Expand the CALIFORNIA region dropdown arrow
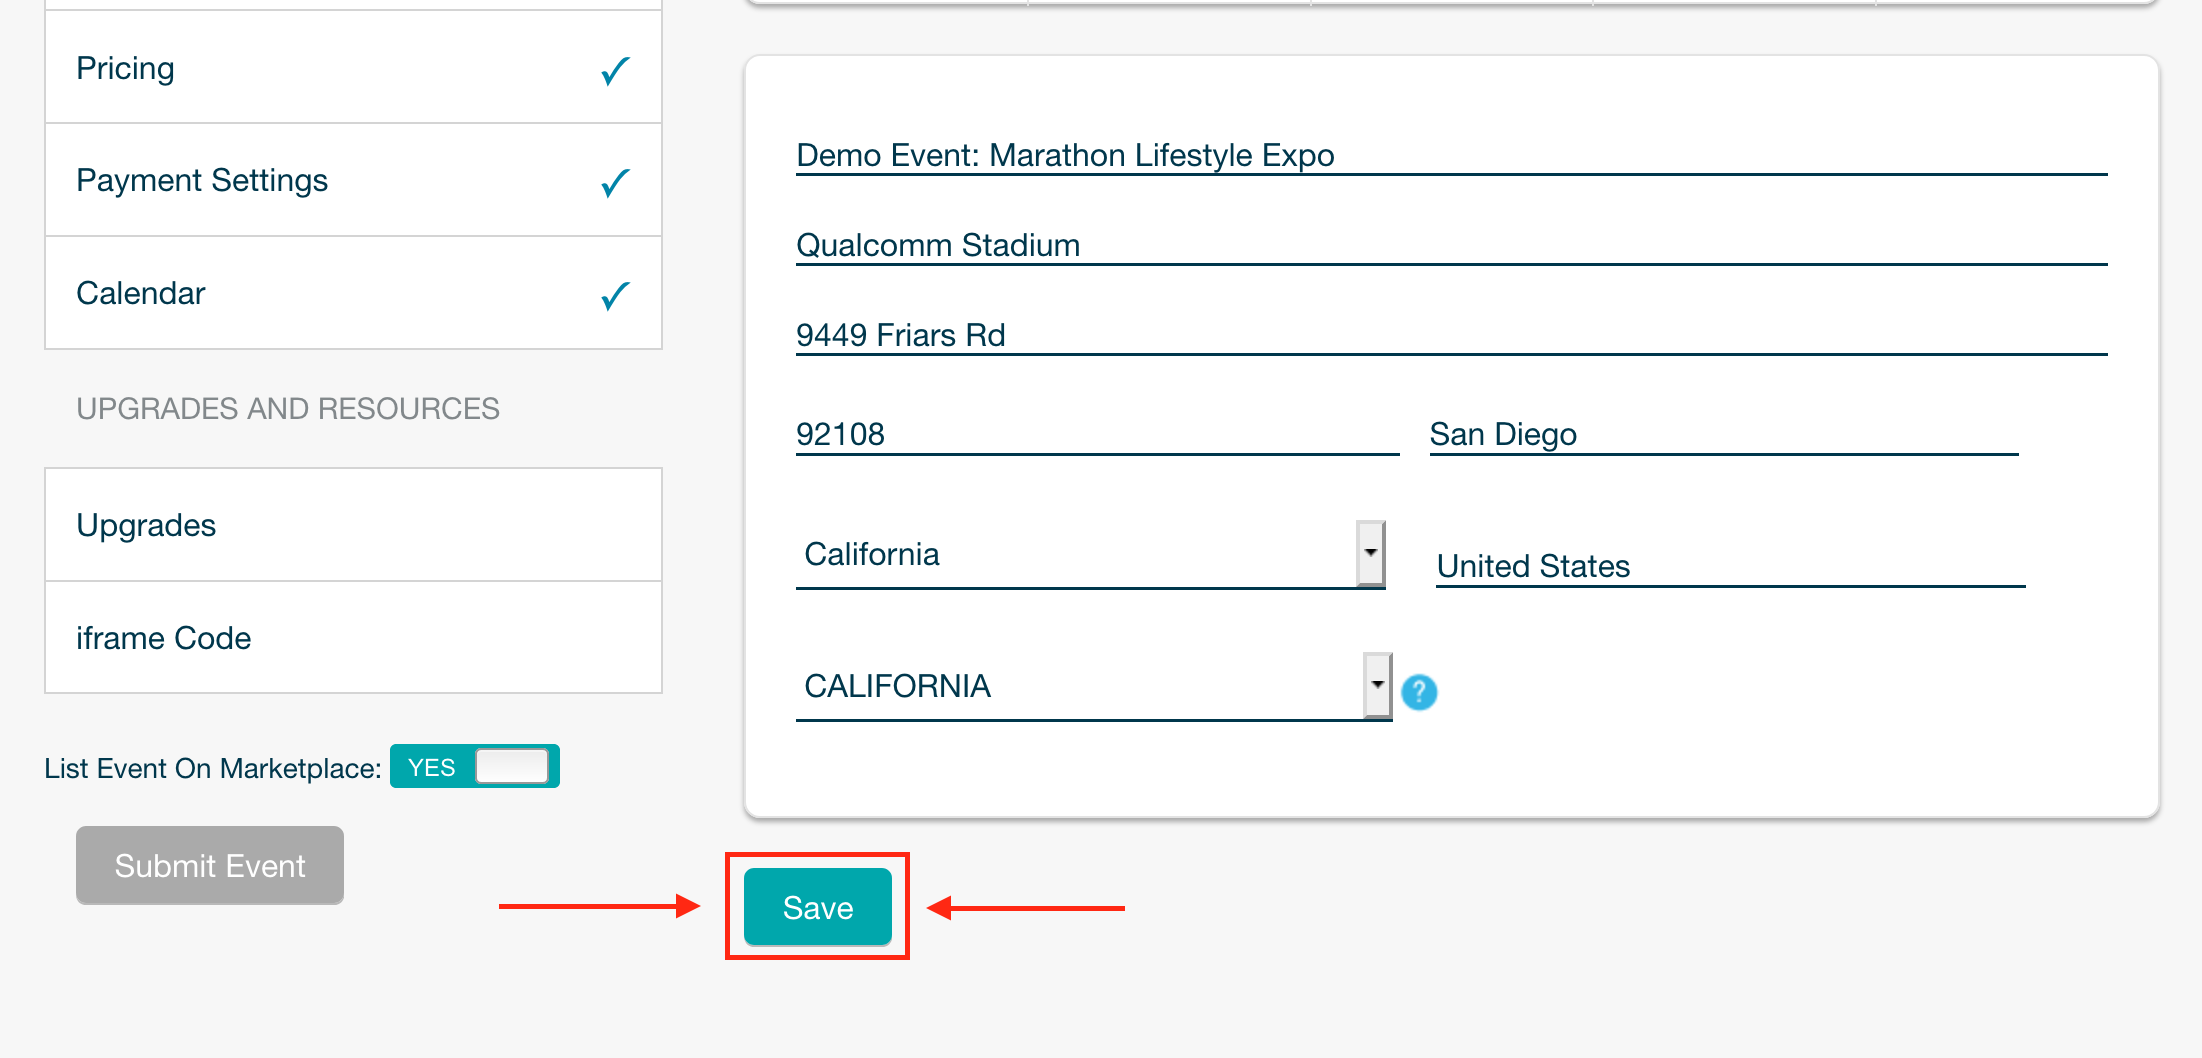 click(1378, 685)
